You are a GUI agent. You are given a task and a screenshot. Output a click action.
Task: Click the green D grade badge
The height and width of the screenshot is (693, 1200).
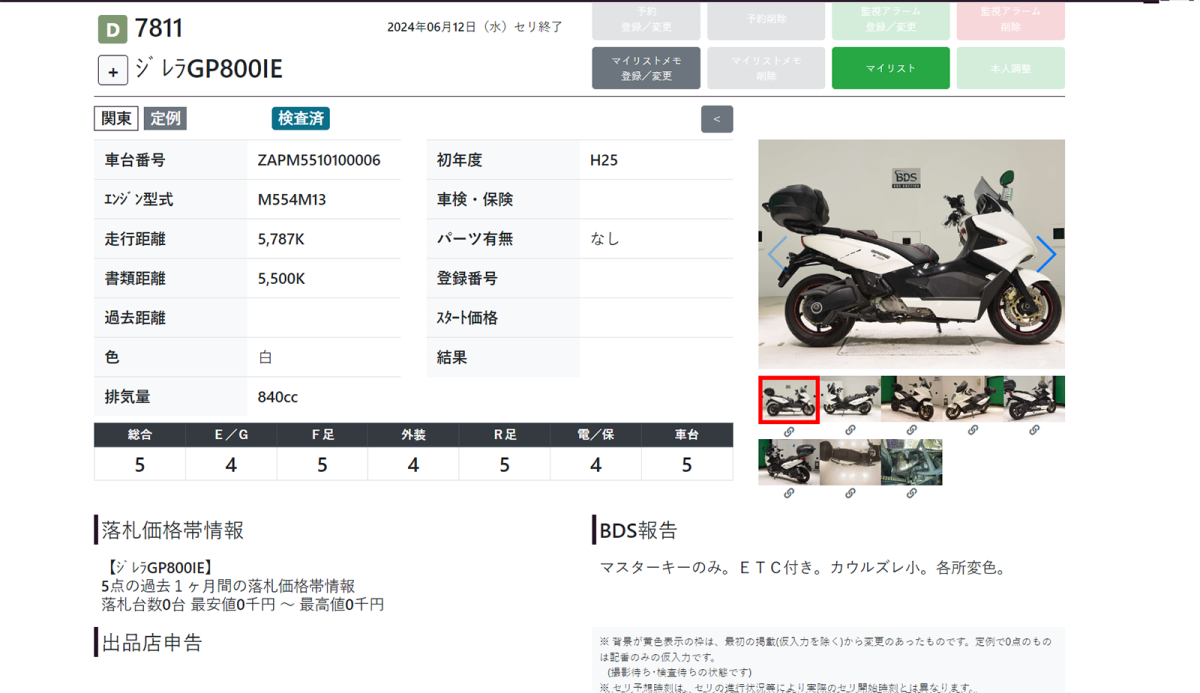click(x=113, y=30)
